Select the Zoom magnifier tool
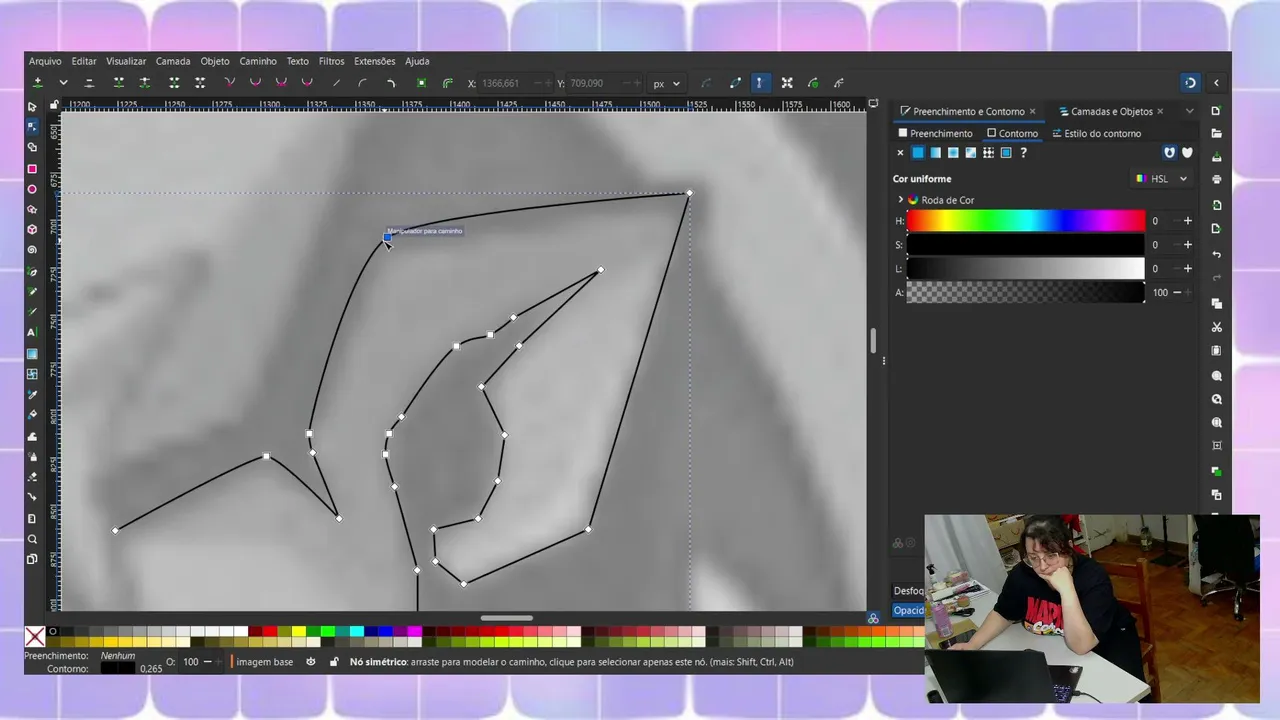Screen dimensions: 1280x720 tap(32, 539)
